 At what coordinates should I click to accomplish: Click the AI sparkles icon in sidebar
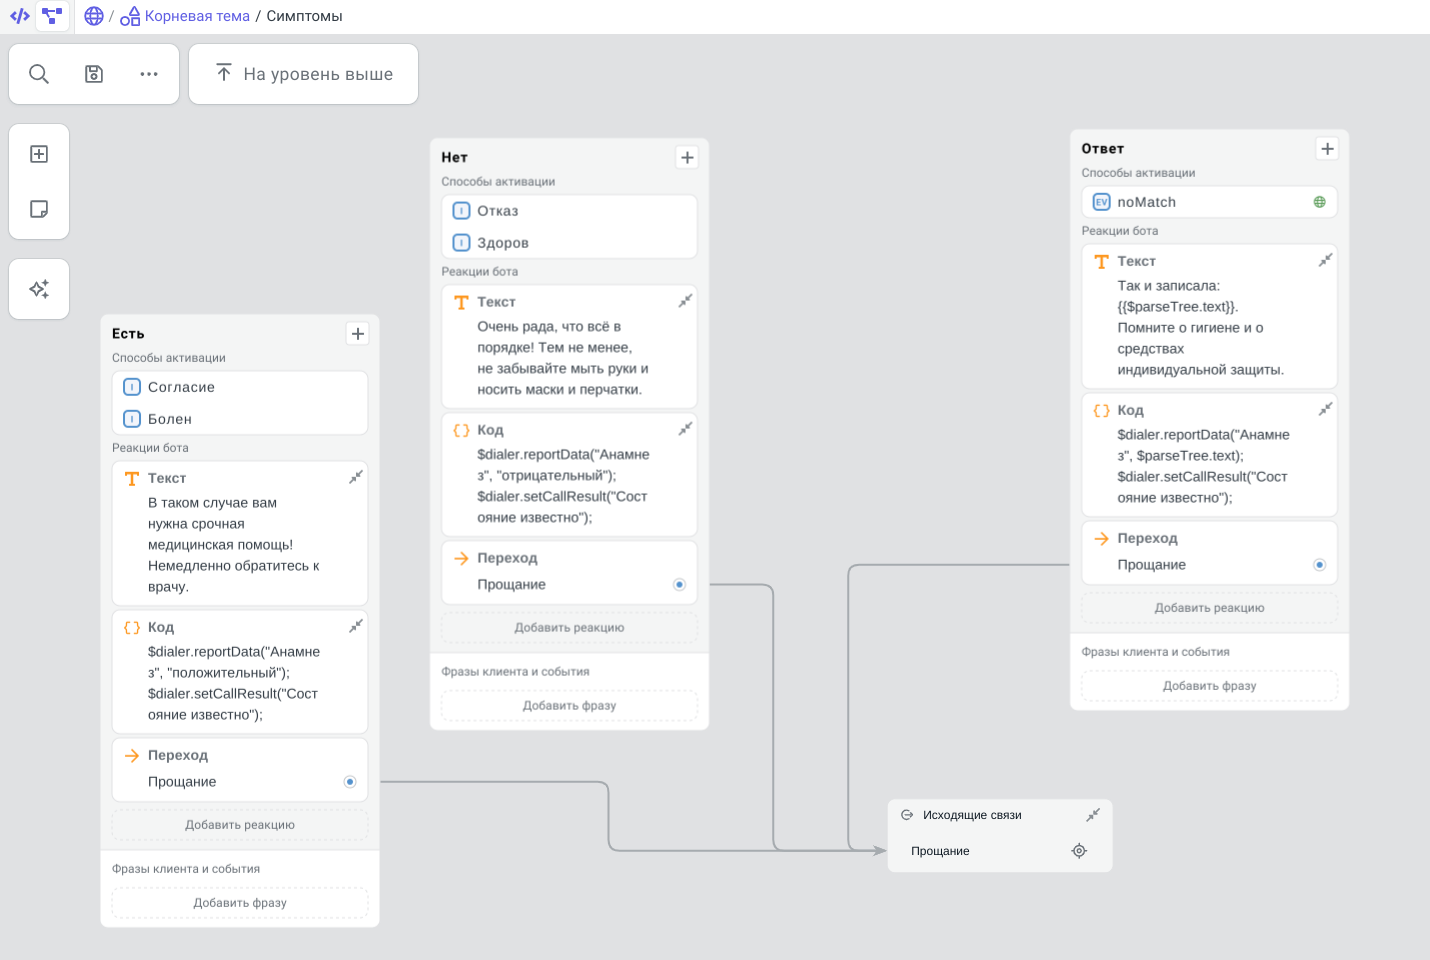pyautogui.click(x=39, y=289)
